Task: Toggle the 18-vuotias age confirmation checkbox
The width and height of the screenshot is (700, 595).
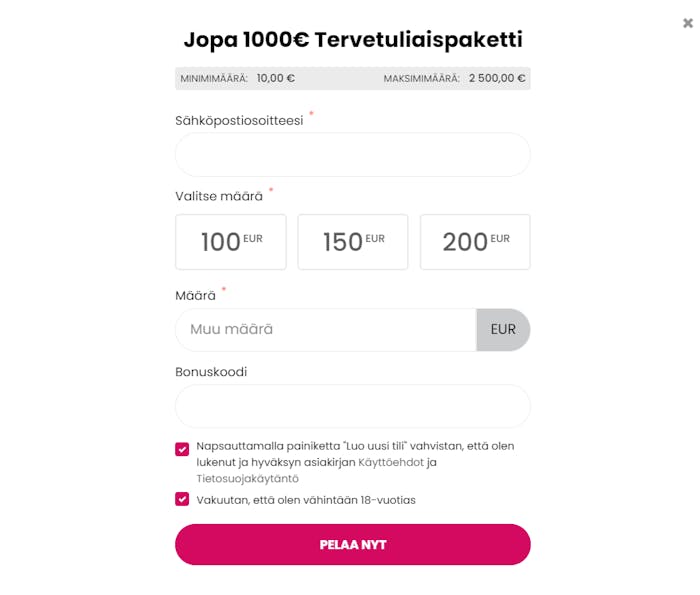Action: [x=182, y=499]
